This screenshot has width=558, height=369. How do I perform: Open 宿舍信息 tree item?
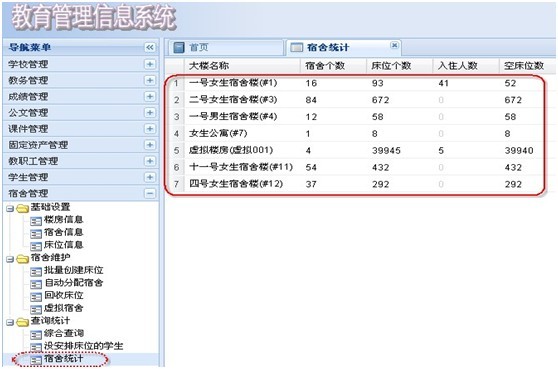coord(63,232)
